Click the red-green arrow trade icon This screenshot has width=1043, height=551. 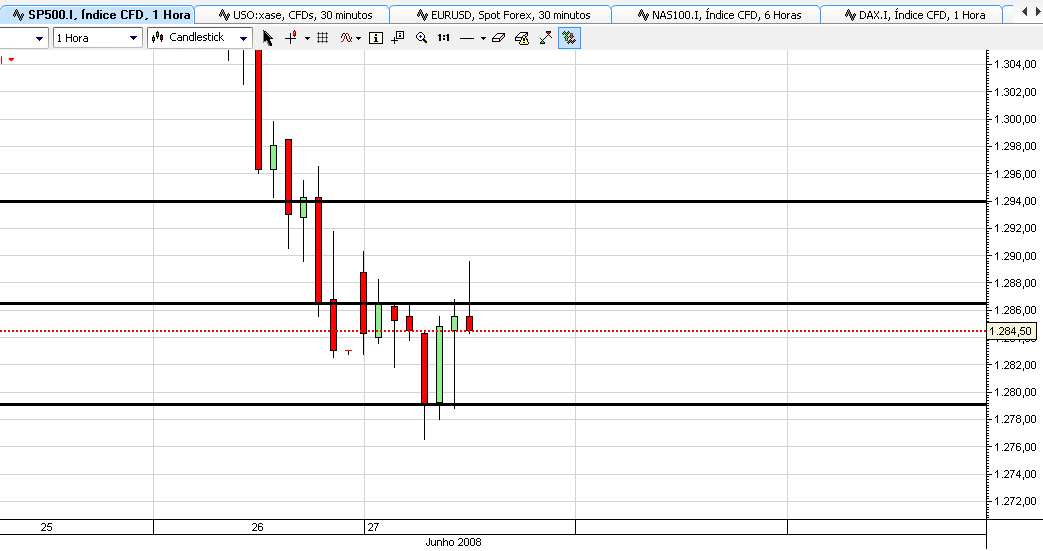[545, 38]
